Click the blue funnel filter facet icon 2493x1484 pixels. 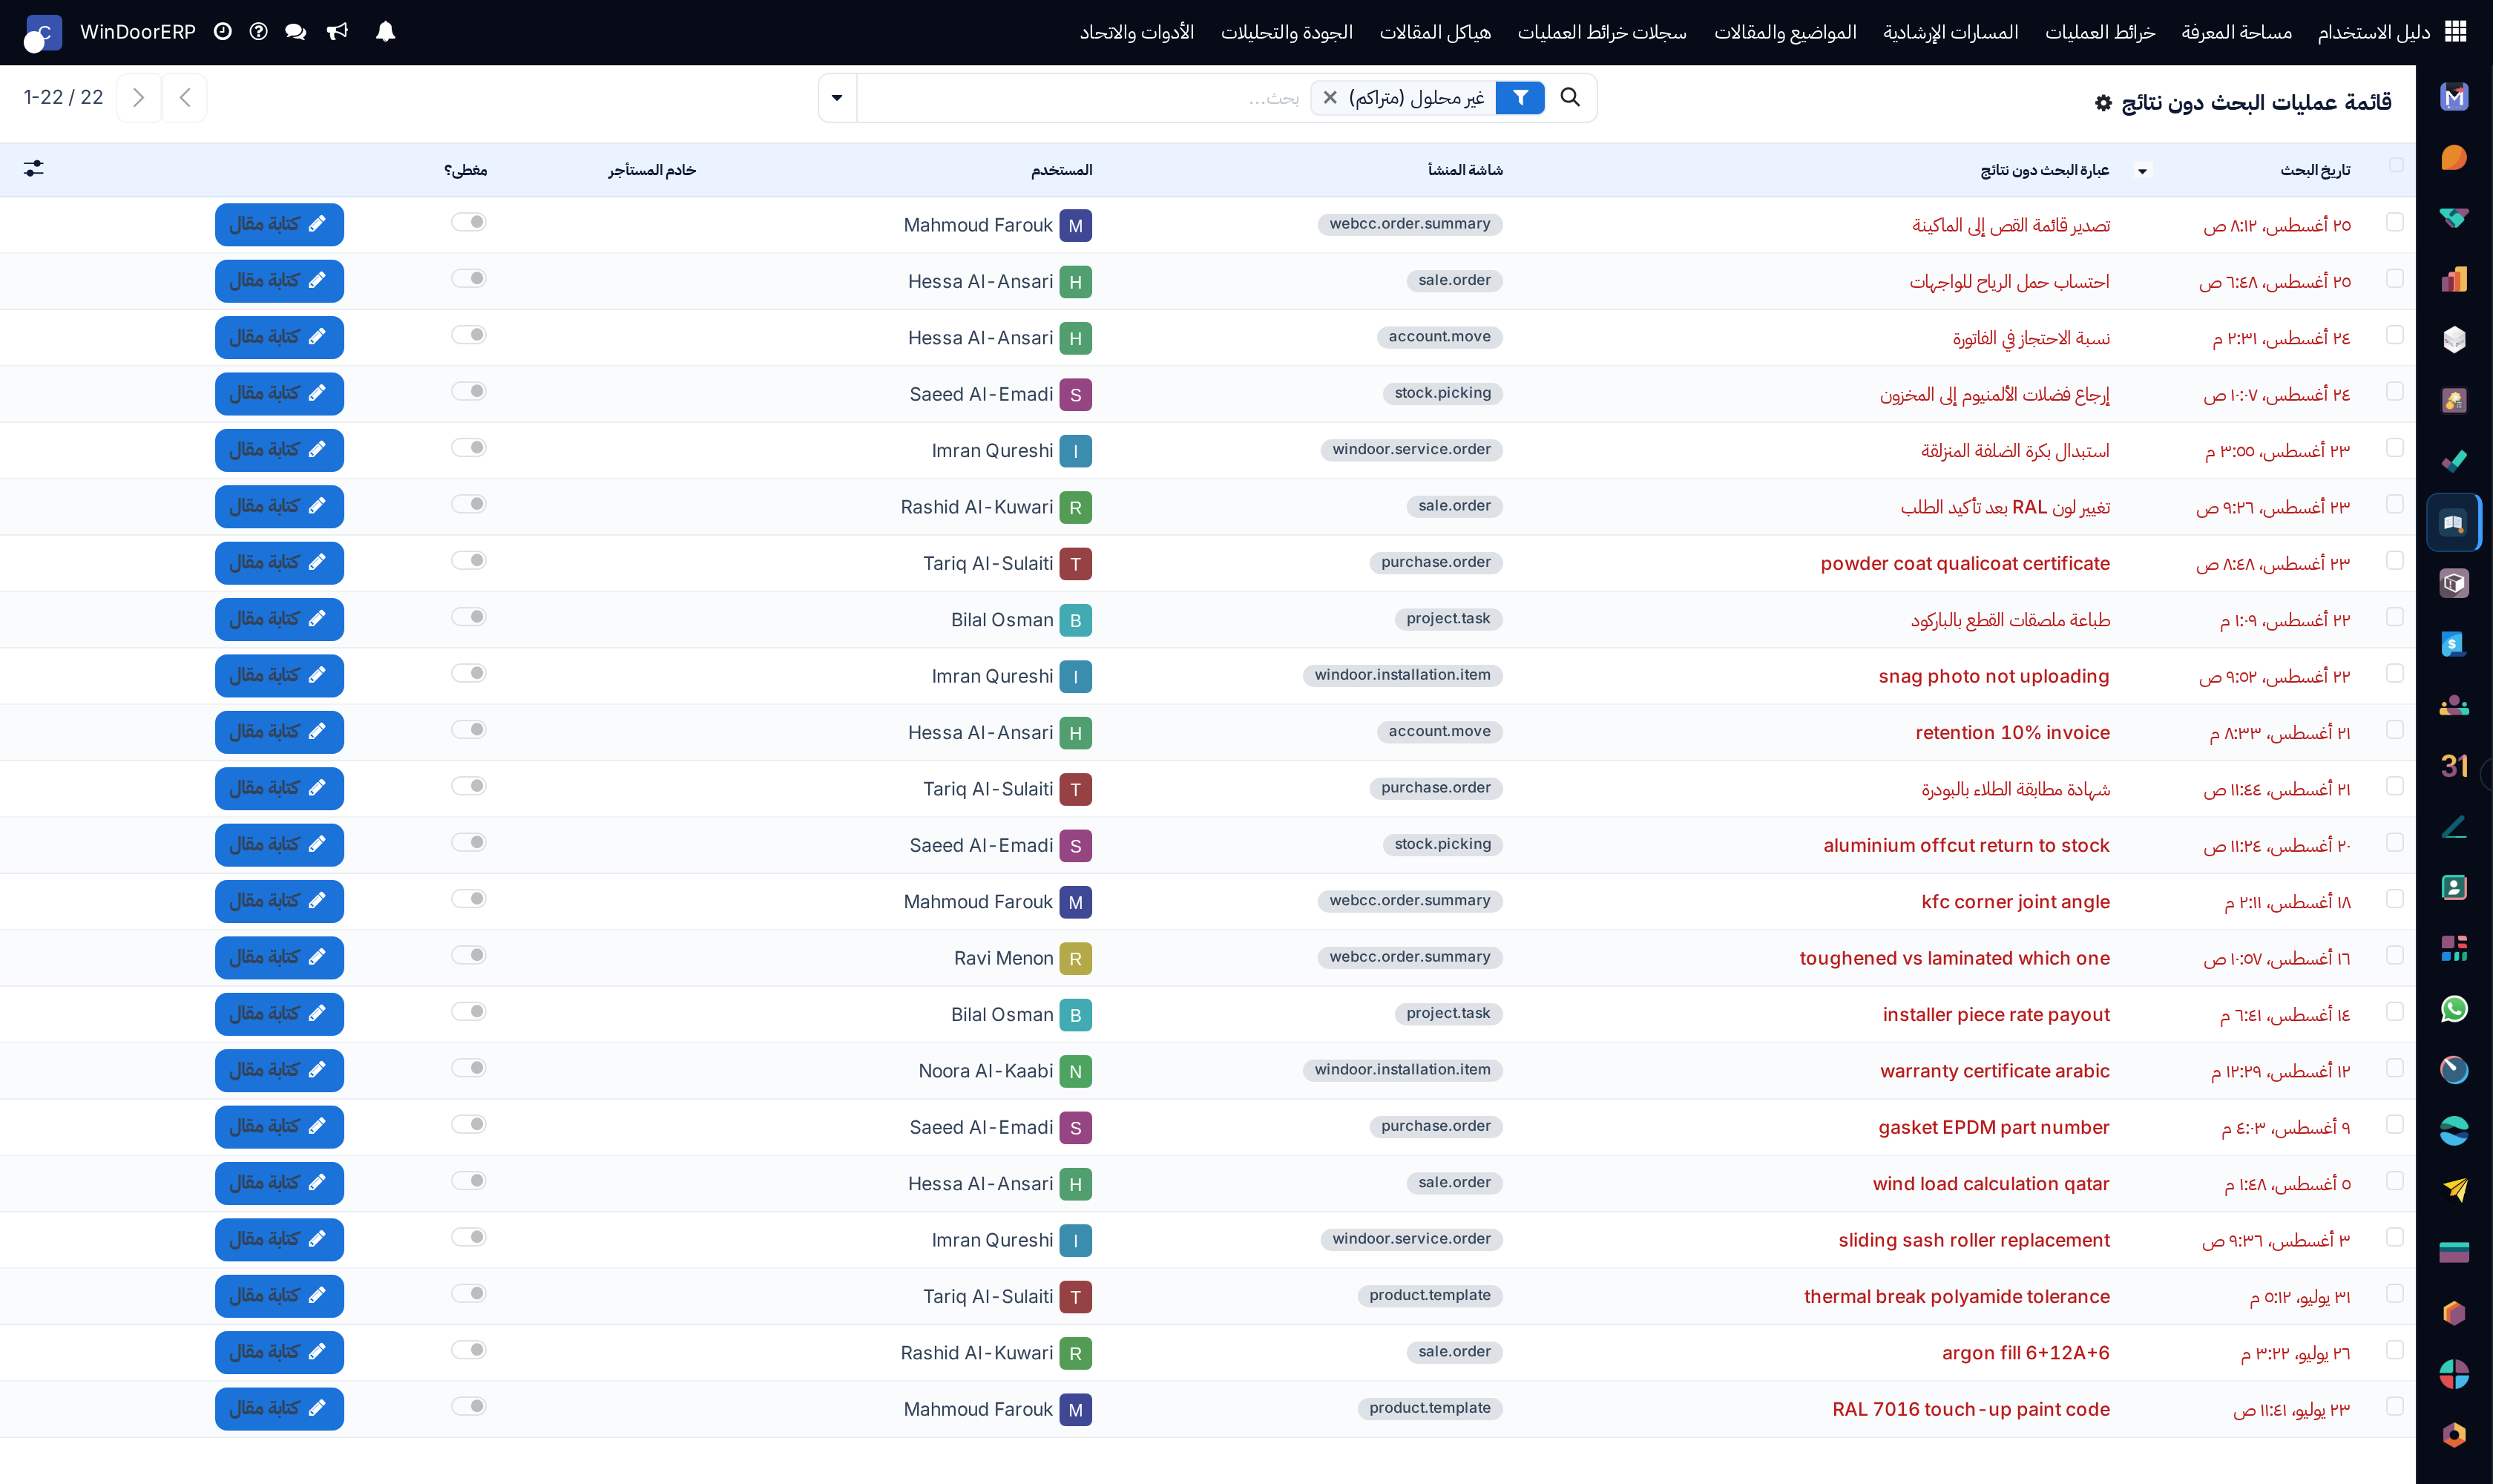(1520, 98)
